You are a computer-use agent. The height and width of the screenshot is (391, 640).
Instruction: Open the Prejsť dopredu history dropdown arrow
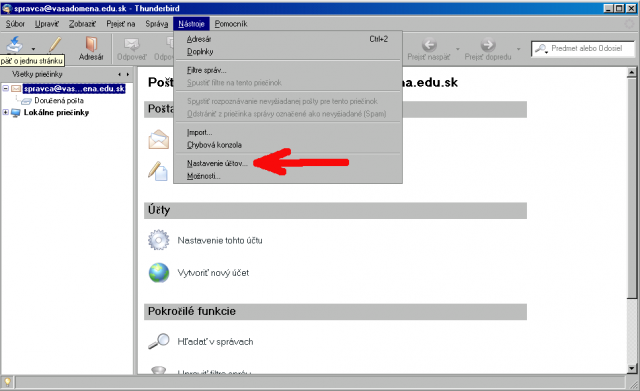pyautogui.click(x=518, y=49)
